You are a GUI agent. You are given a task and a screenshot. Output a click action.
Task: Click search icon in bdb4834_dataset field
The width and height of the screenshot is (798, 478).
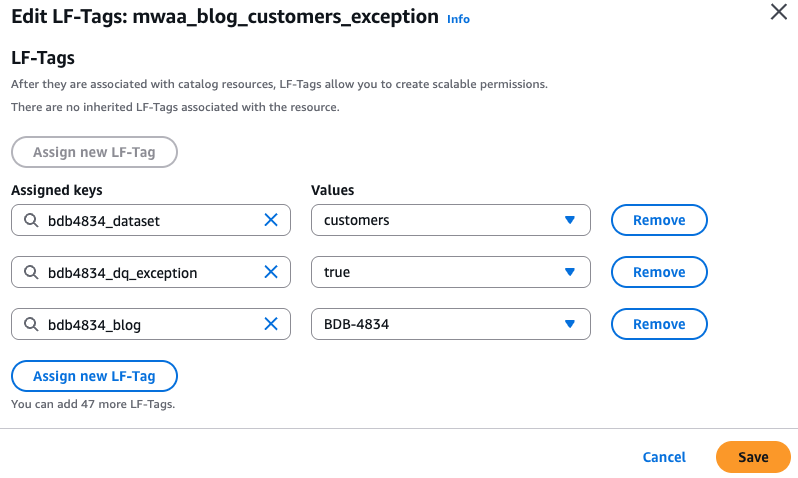31,220
